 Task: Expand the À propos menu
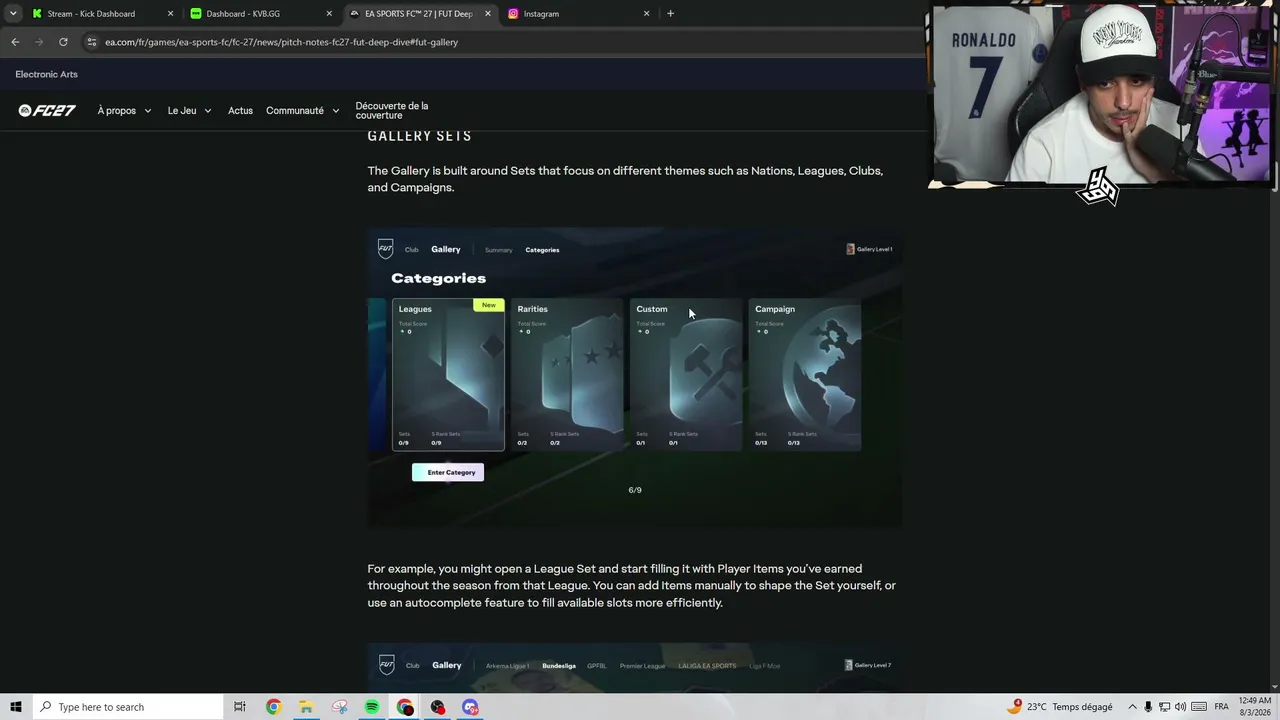click(x=124, y=111)
